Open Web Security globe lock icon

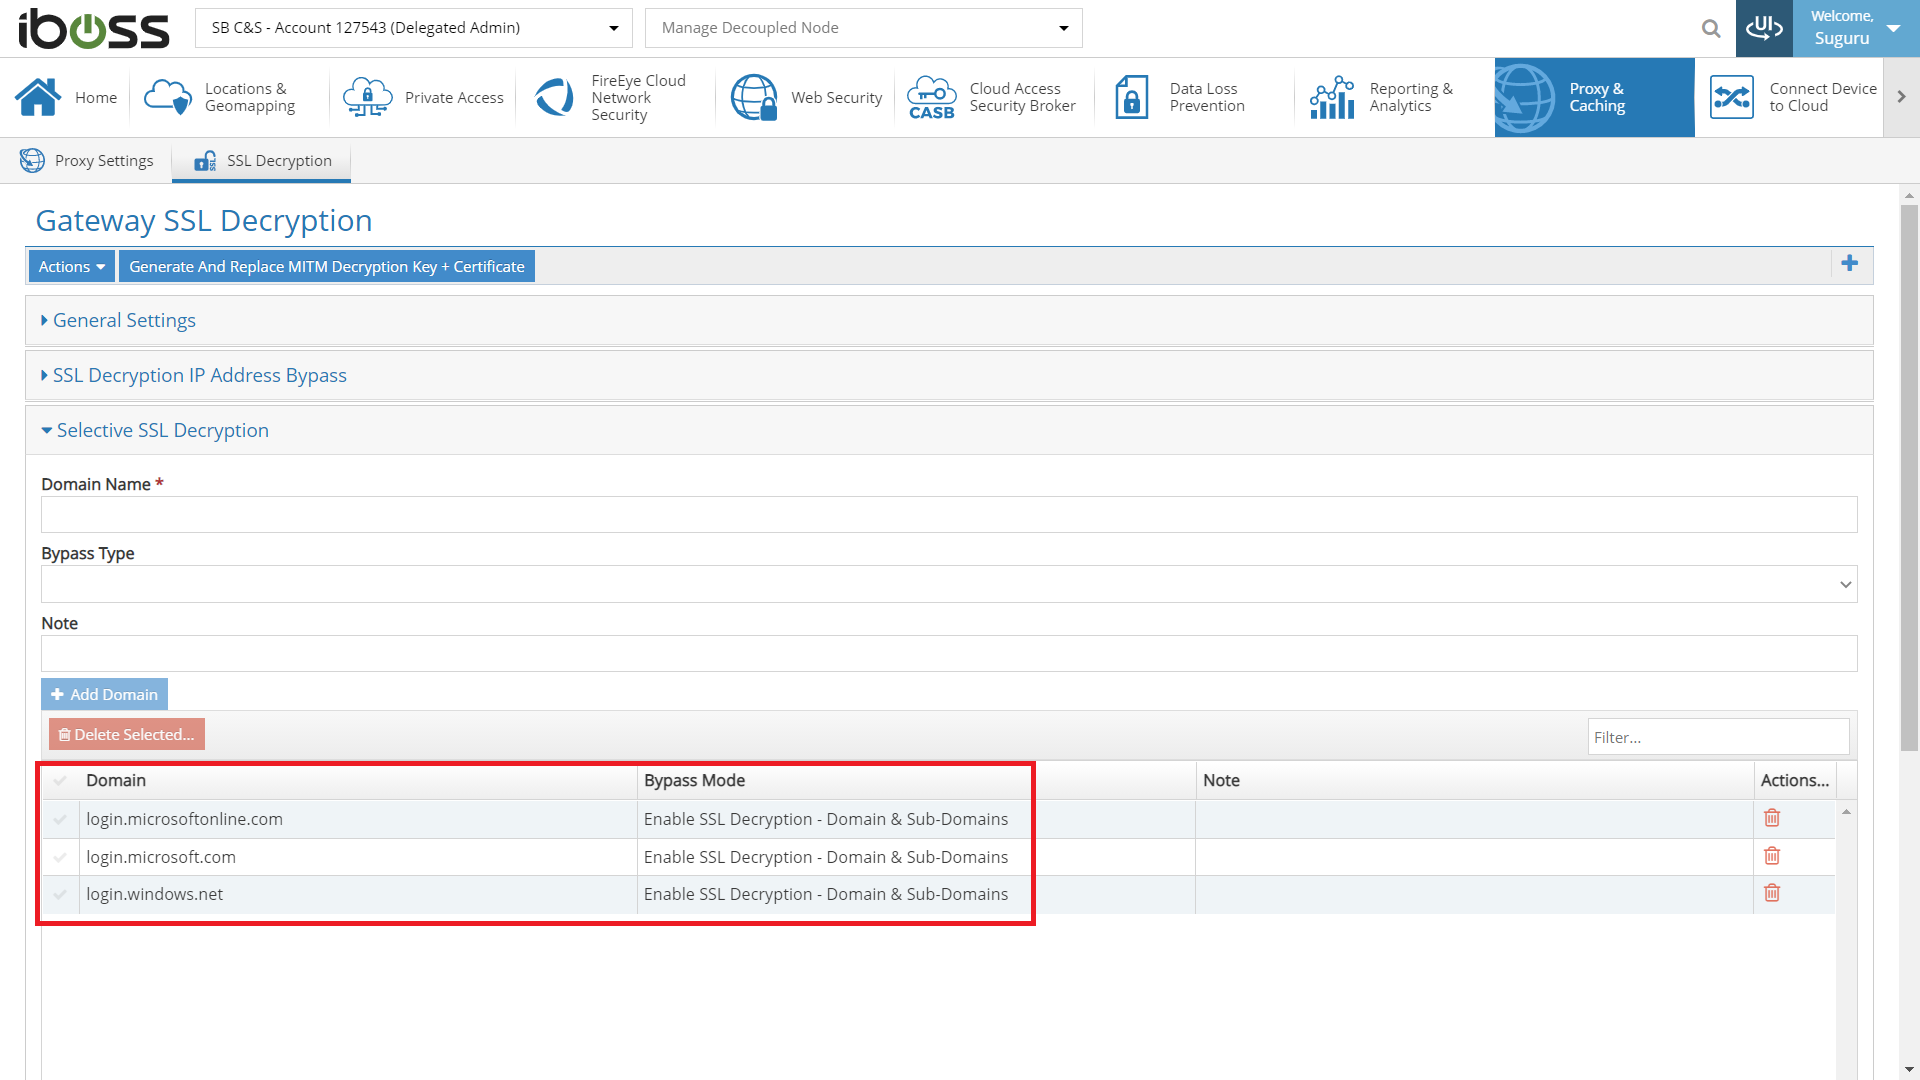coord(754,97)
